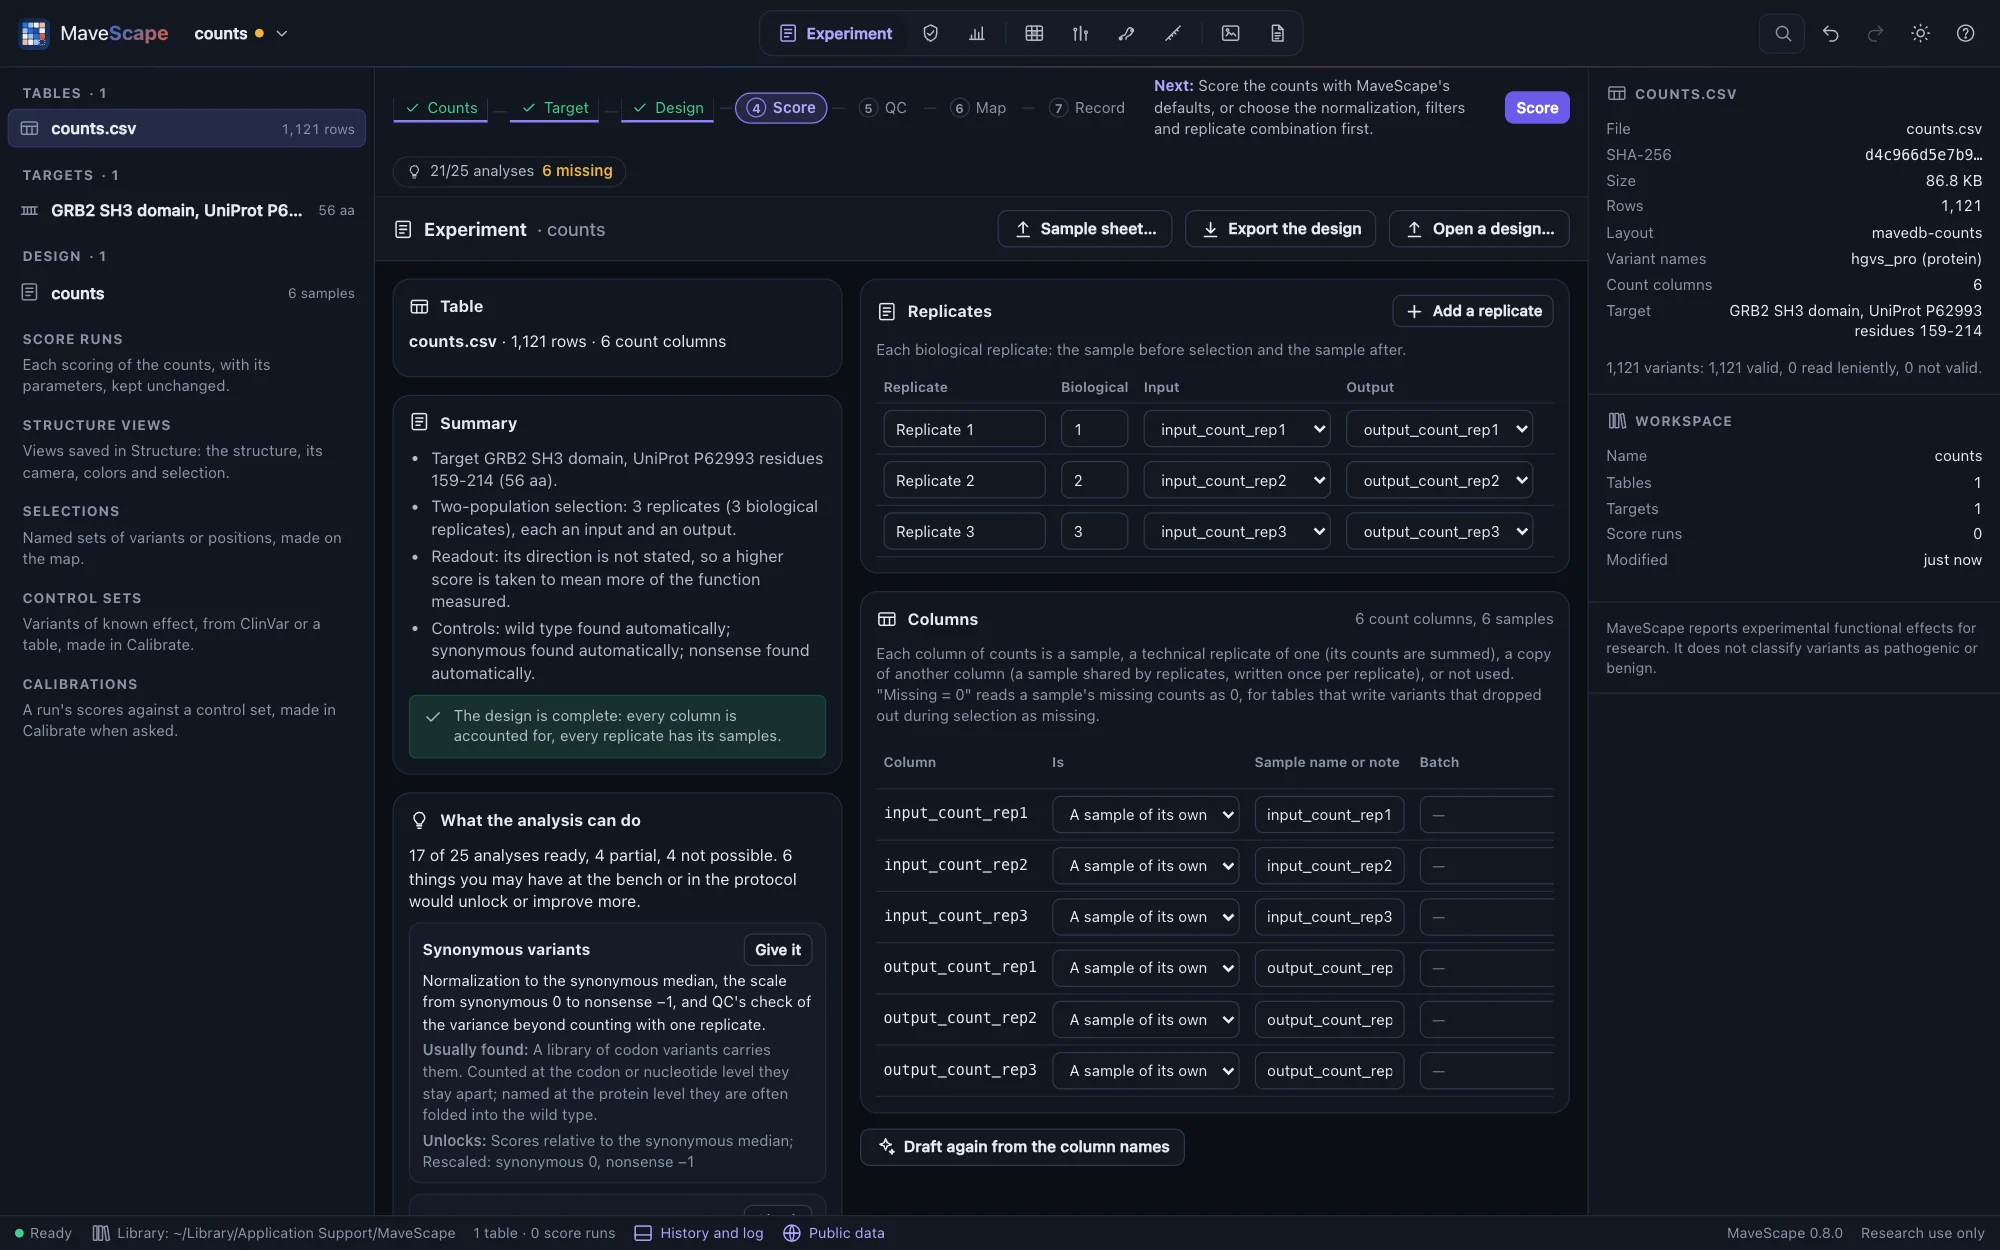Screen dimensions: 2000x1250
Task: Open the image figure view icon
Action: [x=1230, y=33]
